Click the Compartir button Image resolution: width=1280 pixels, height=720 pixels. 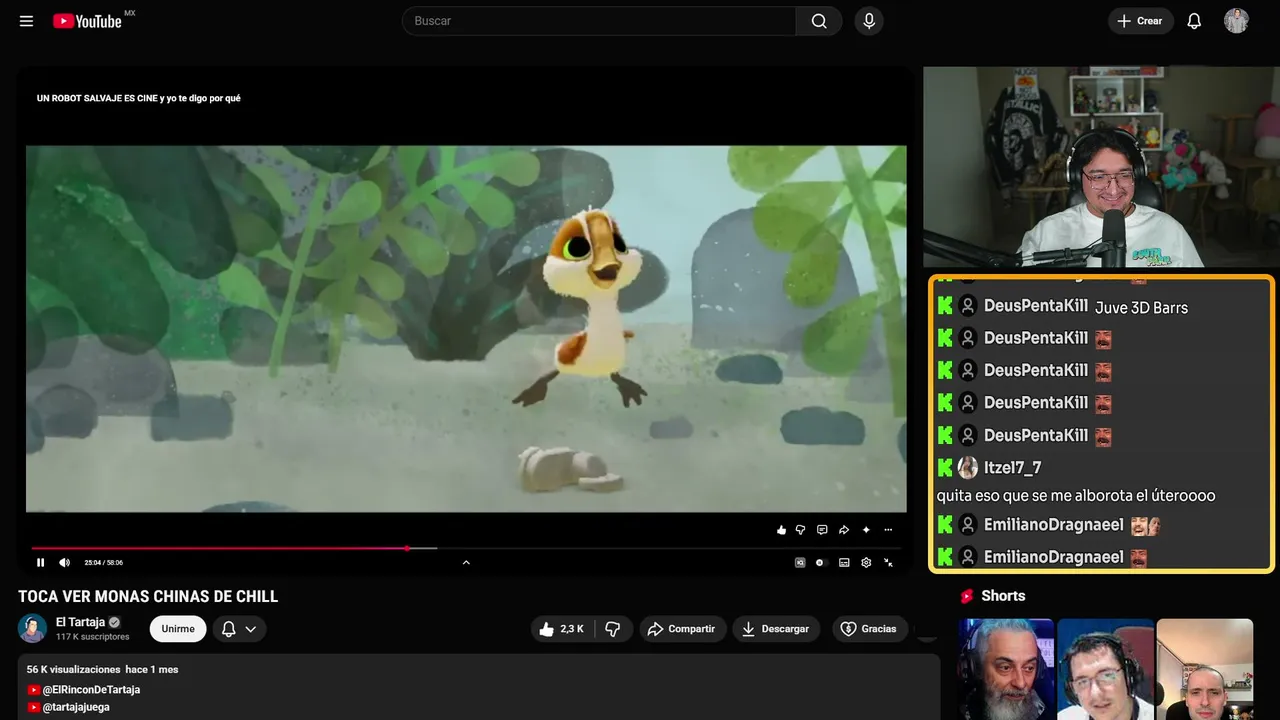click(x=683, y=629)
